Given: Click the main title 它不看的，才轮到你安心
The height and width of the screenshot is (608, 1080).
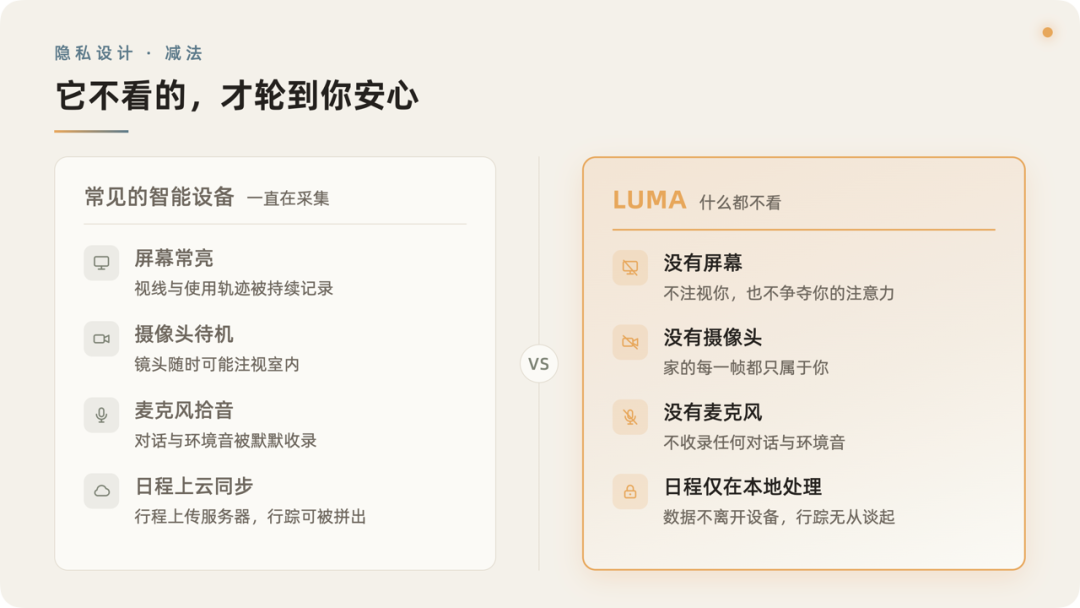Looking at the screenshot, I should coord(236,95).
